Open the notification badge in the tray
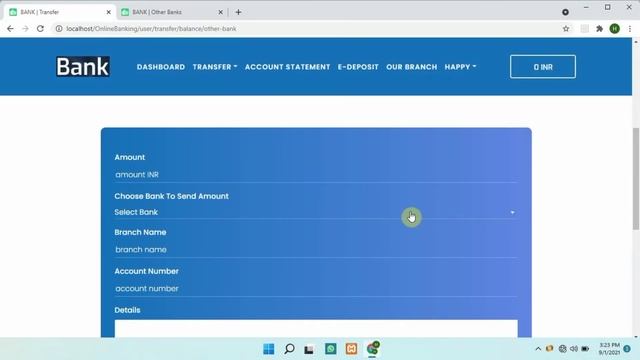The width and height of the screenshot is (640, 360). click(627, 349)
